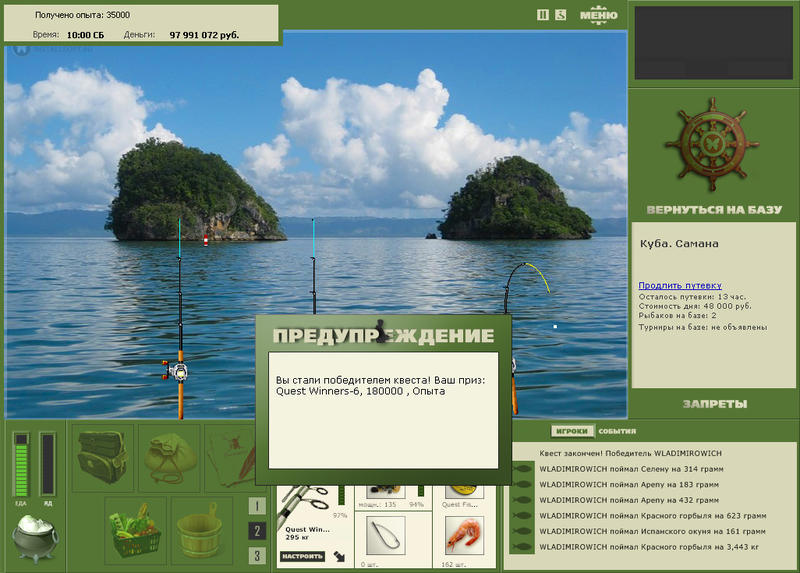Click the reel item with мощн. 135
This screenshot has width=800, height=573.
pyautogui.click(x=386, y=491)
